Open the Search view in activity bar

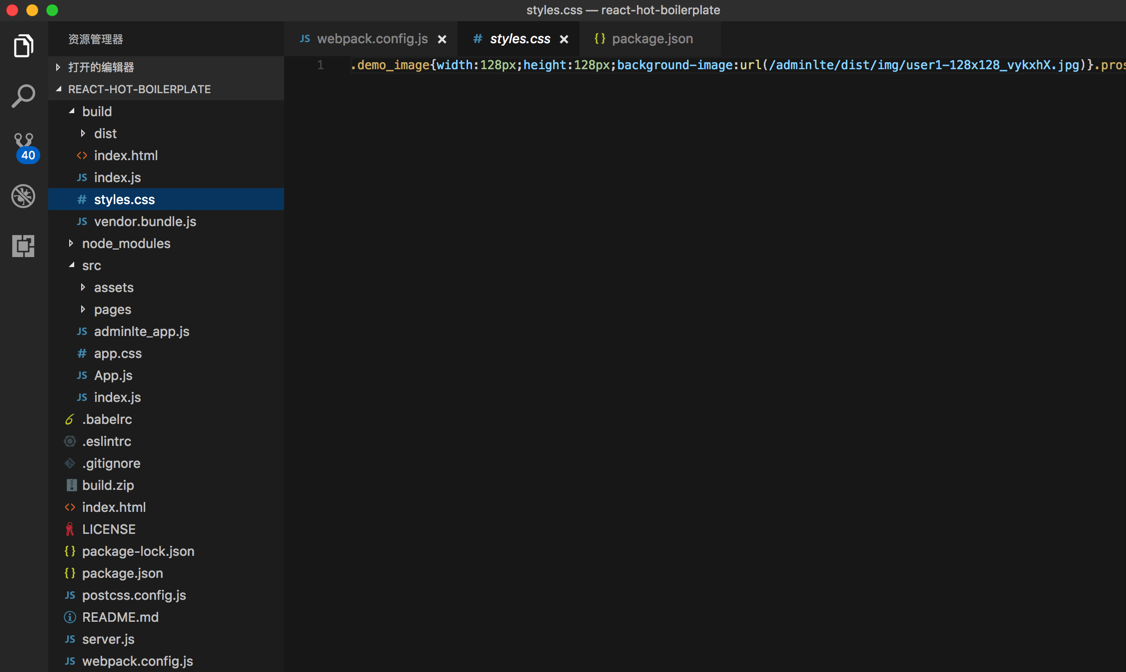23,95
